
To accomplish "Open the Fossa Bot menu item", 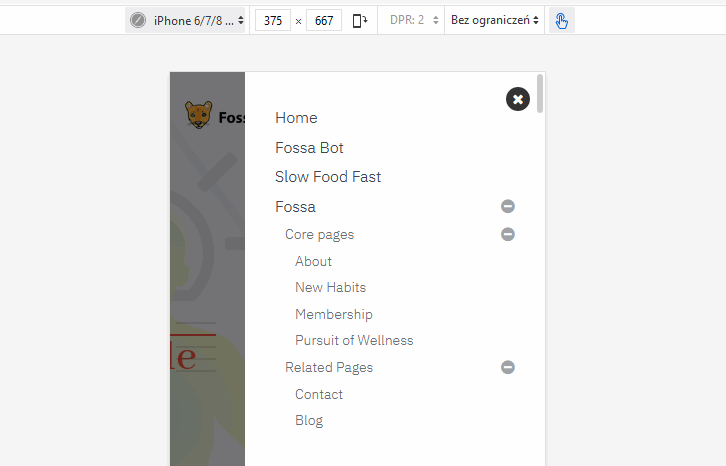I will (x=309, y=148).
